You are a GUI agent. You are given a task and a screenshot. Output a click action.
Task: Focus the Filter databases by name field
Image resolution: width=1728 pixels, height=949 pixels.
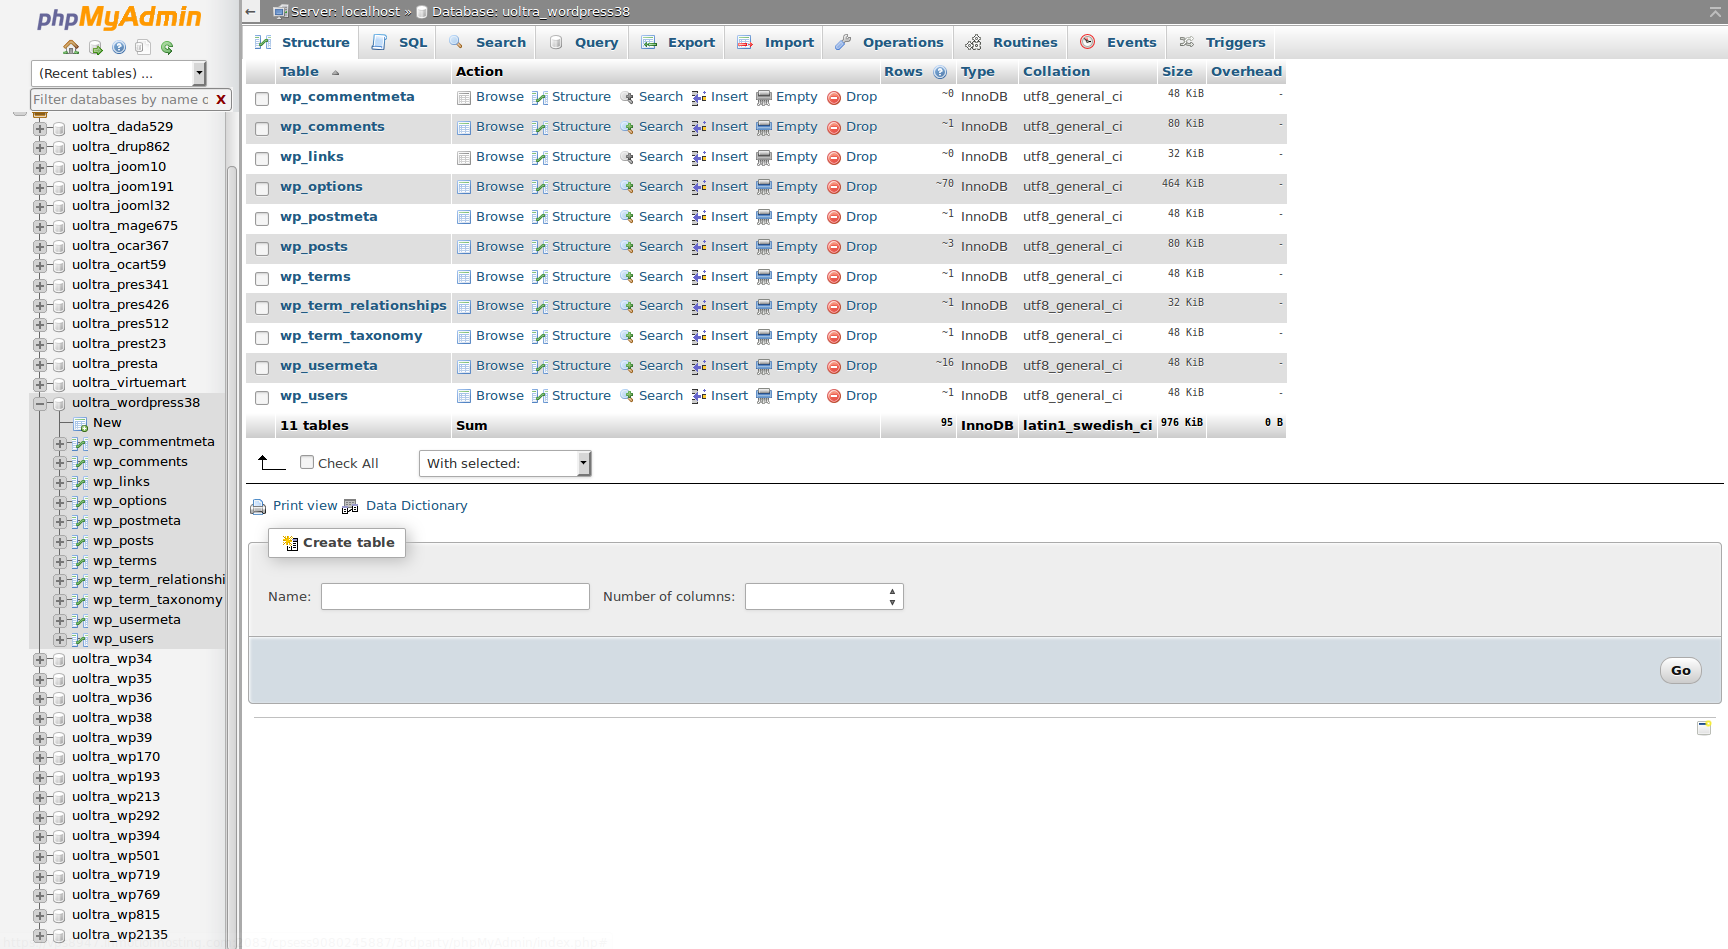120,99
